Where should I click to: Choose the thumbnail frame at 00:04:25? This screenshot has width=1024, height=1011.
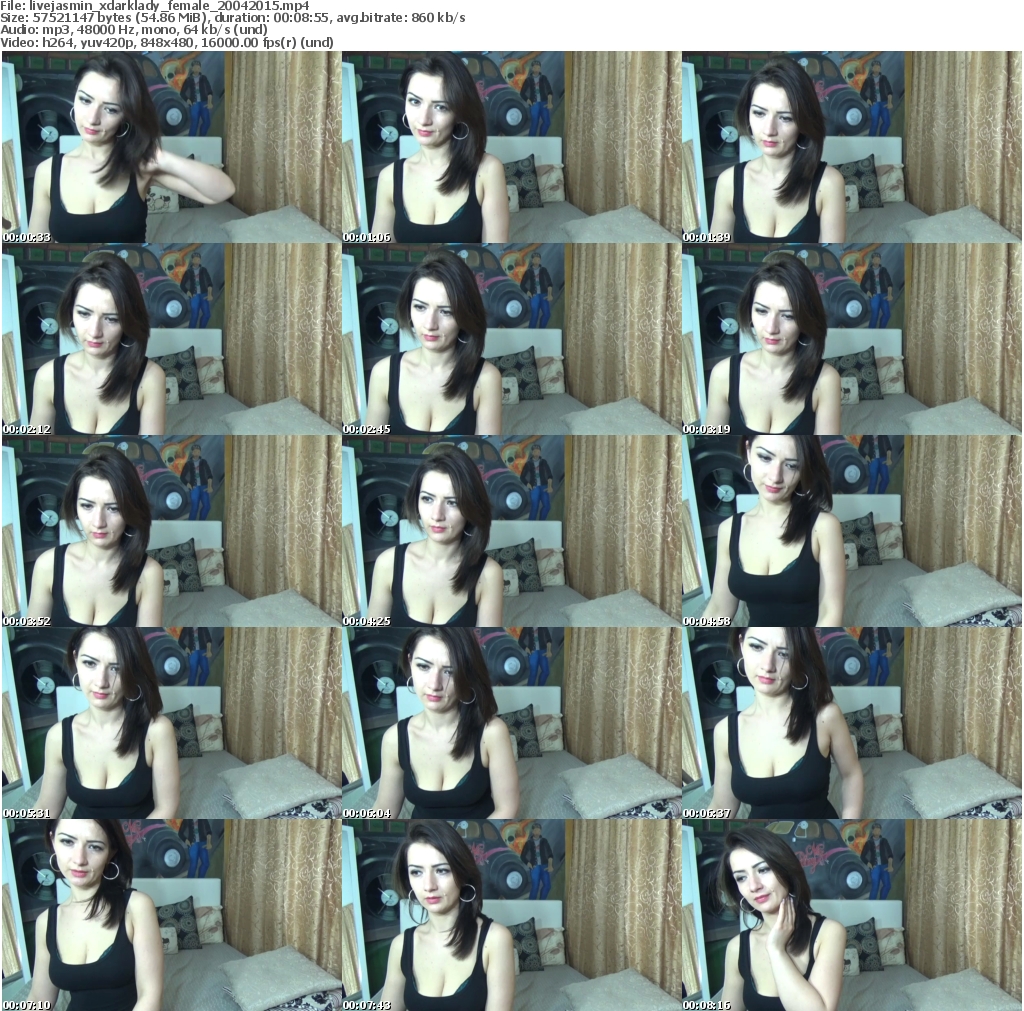[x=511, y=532]
